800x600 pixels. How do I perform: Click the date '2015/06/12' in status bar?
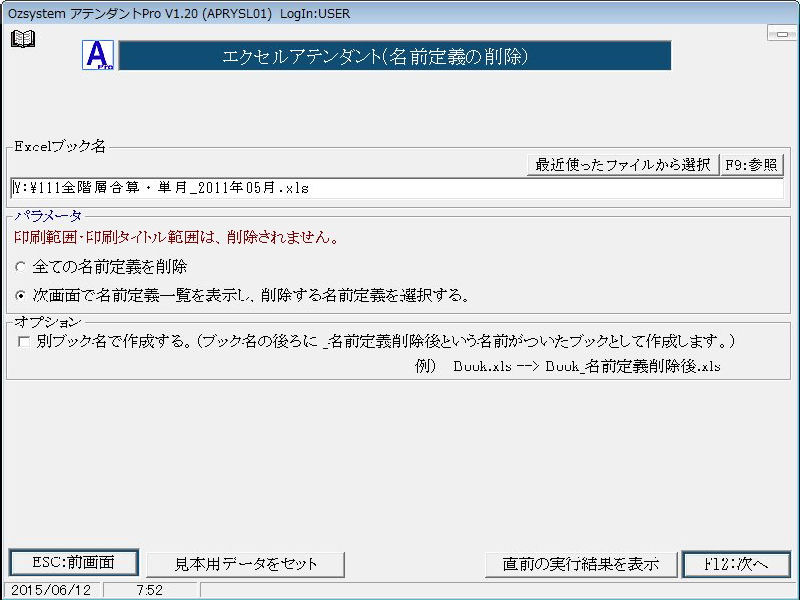51,590
